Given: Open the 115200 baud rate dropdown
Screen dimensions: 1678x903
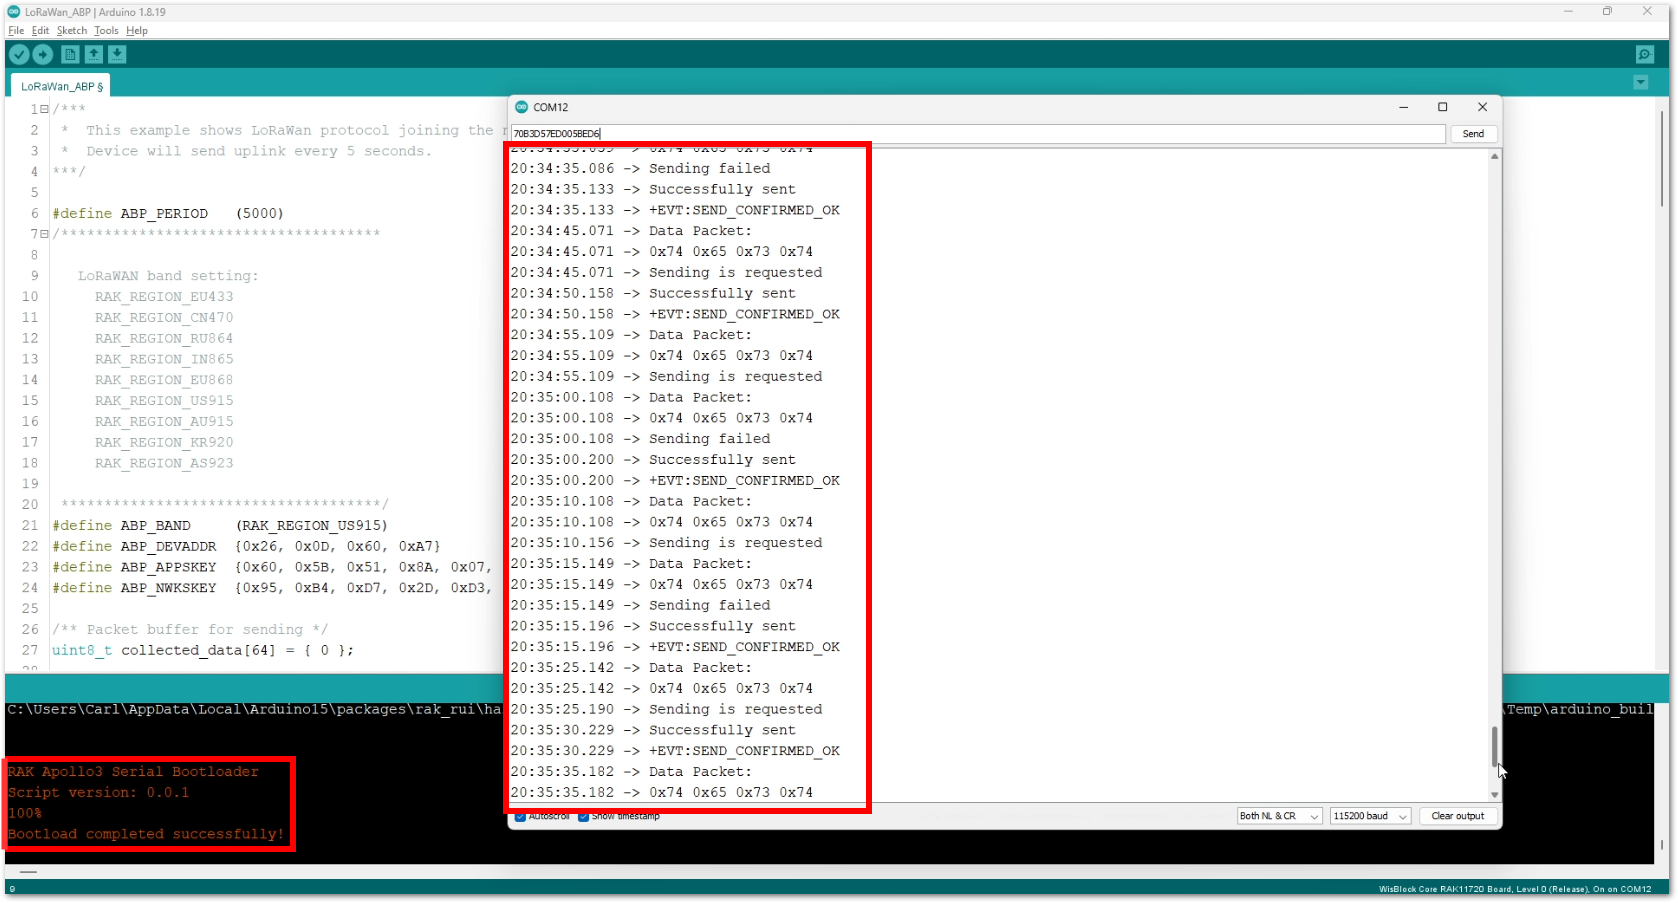Looking at the screenshot, I should point(1370,816).
